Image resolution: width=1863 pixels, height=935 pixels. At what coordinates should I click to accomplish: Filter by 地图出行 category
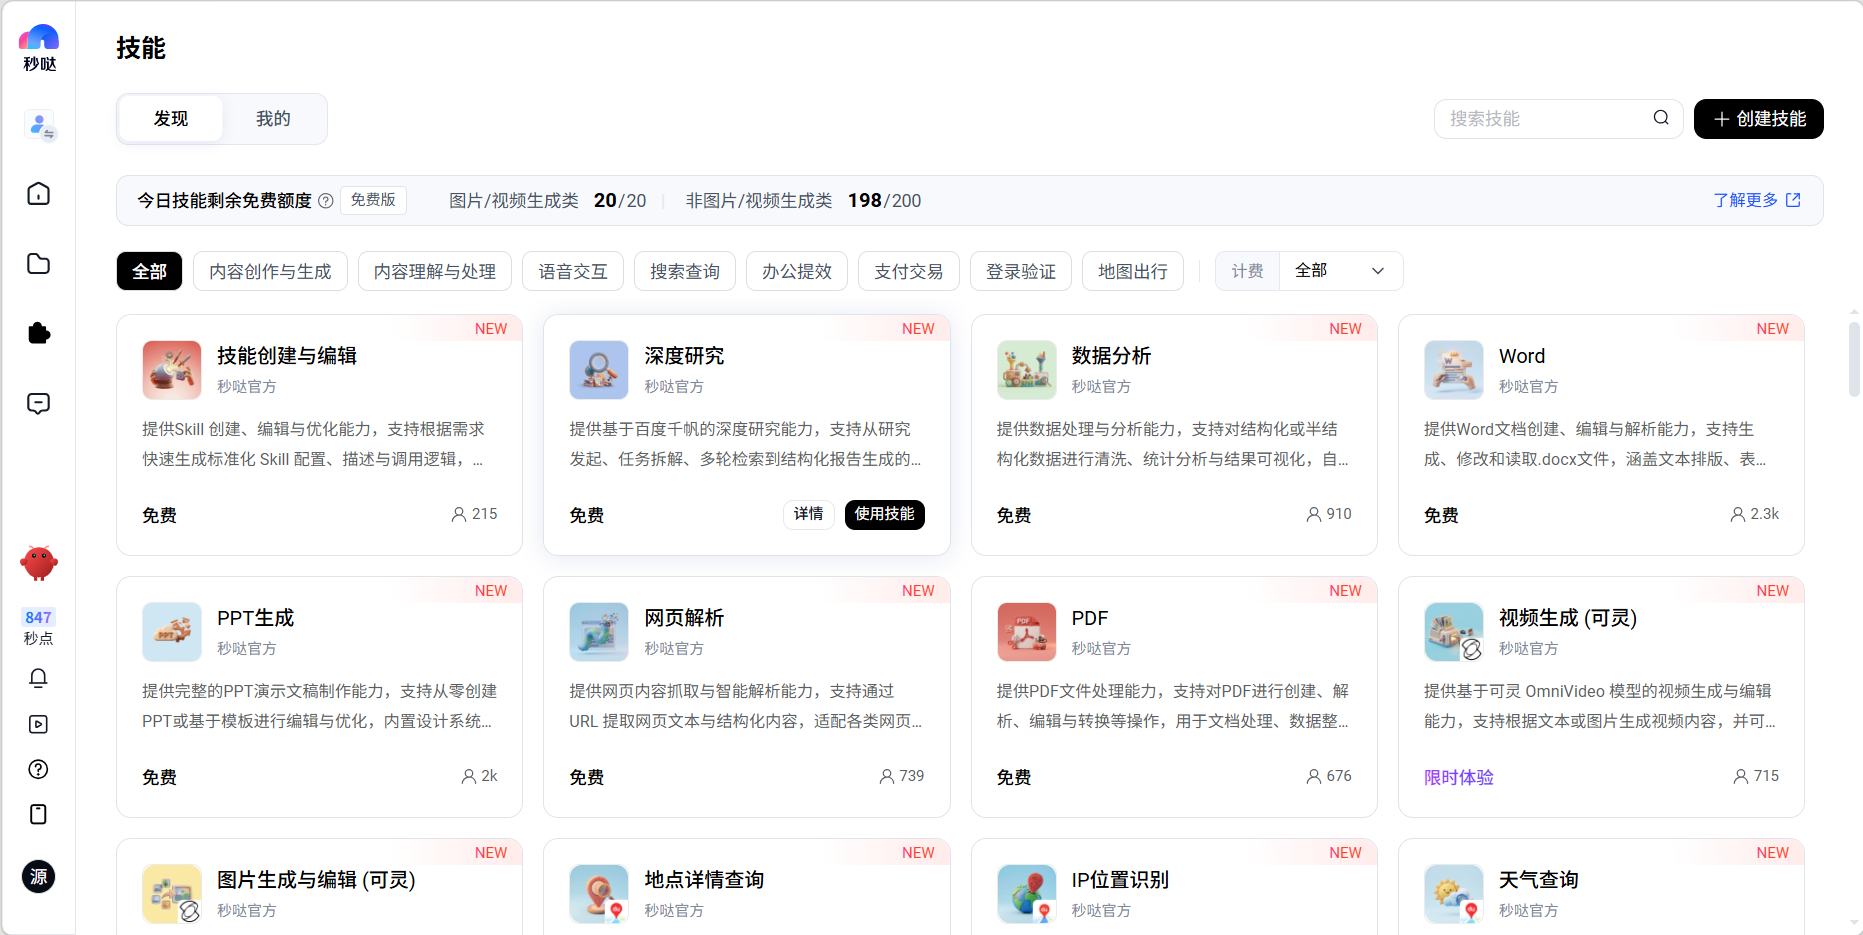[x=1133, y=271]
